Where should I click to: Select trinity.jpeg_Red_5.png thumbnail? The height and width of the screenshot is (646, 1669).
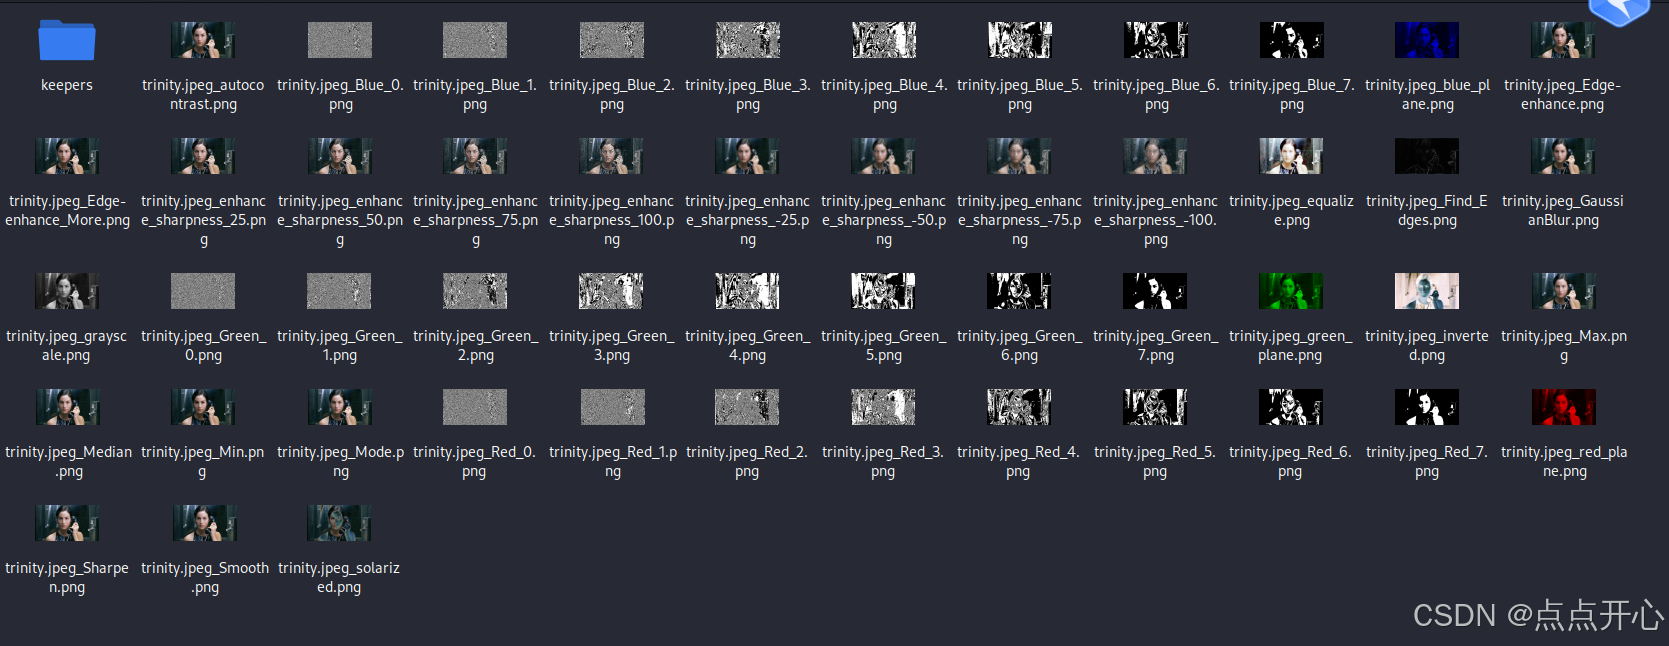[x=1156, y=407]
